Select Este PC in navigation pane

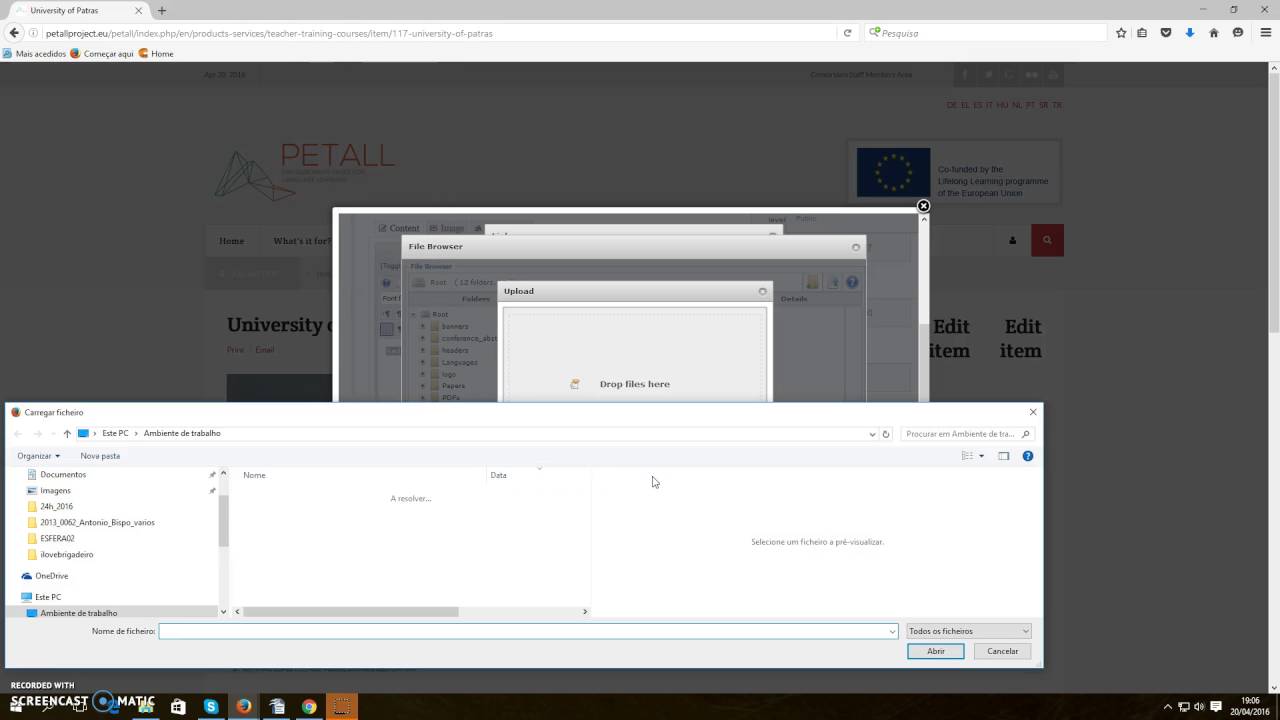[x=48, y=597]
